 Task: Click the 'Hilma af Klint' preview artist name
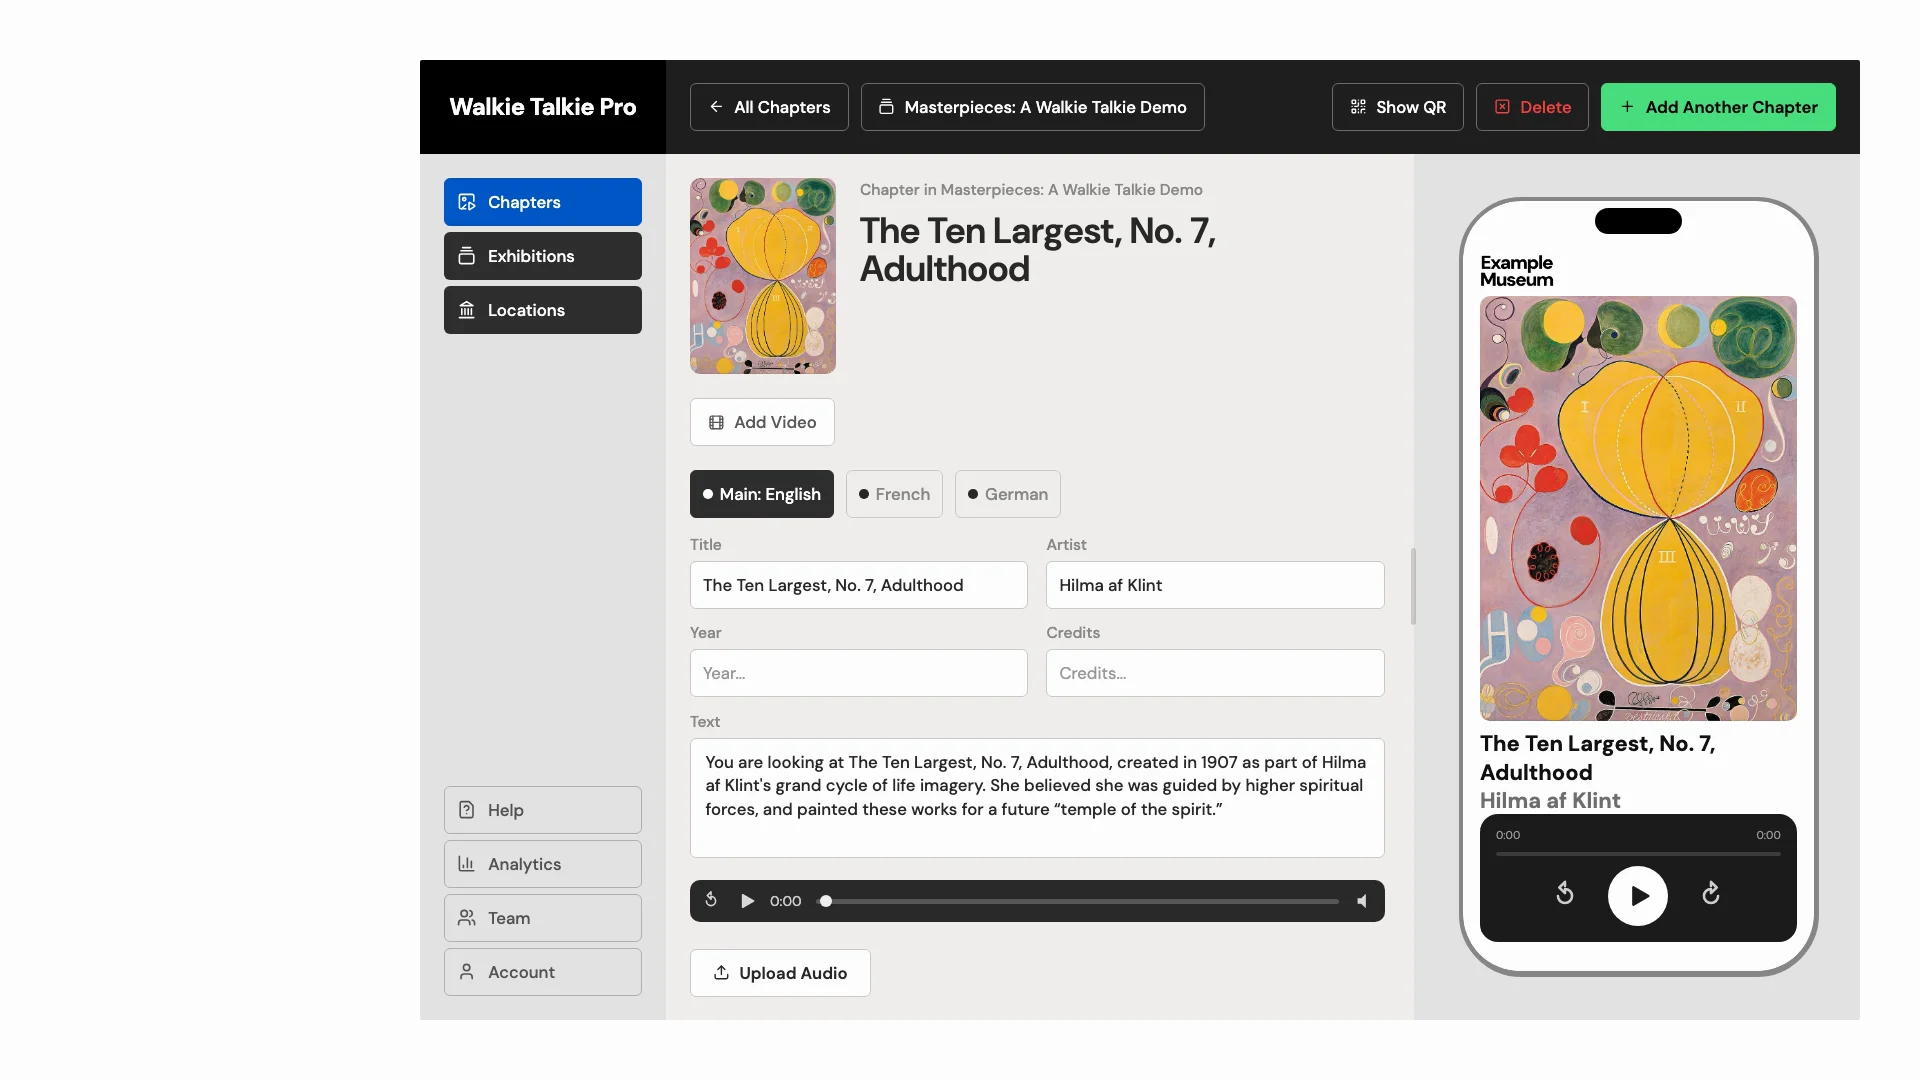1550,800
